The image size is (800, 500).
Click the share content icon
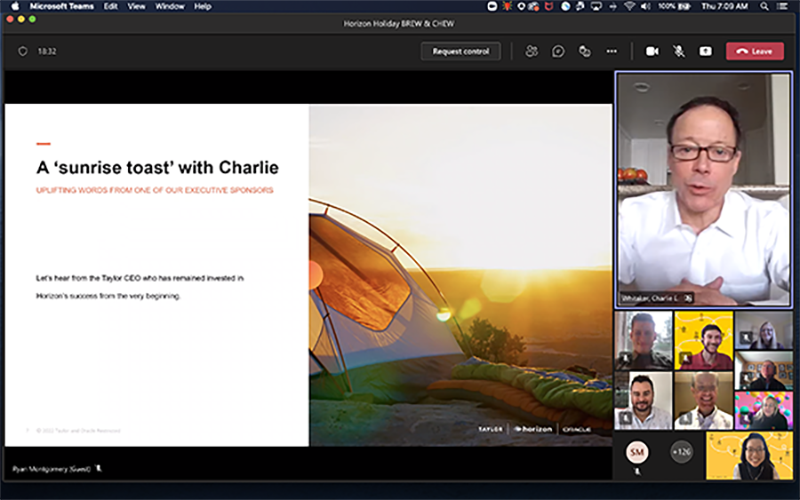[x=705, y=51]
